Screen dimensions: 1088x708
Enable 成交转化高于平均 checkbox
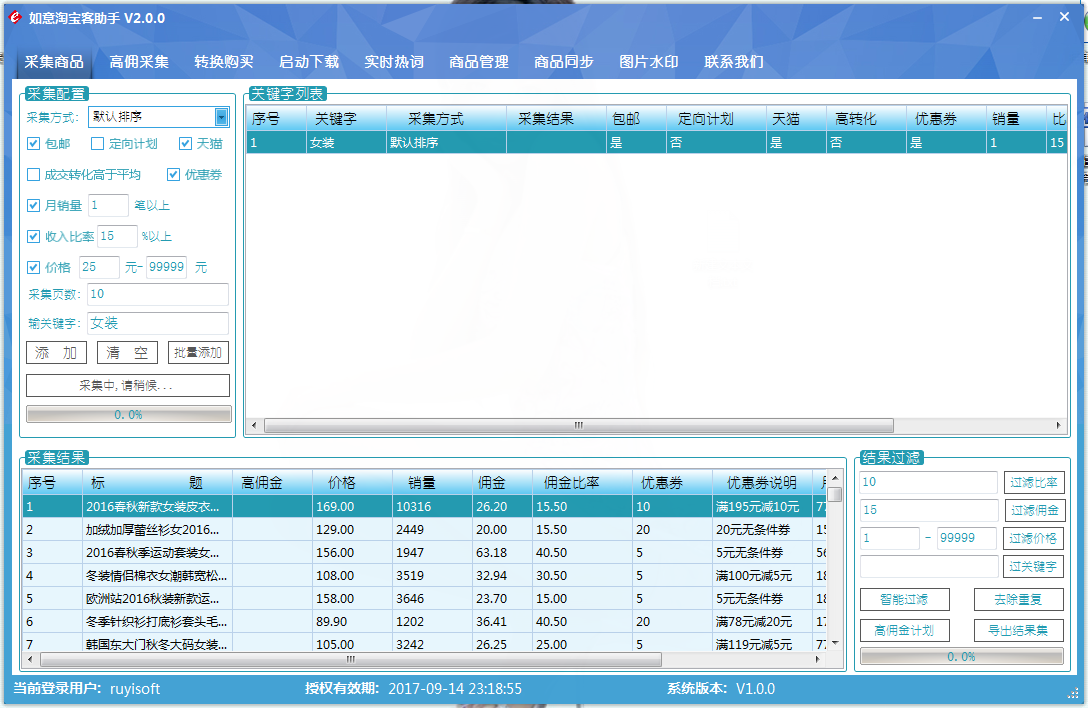tap(34, 175)
